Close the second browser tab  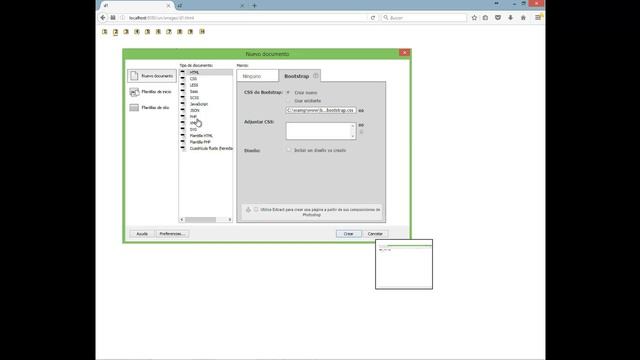pyautogui.click(x=242, y=6)
